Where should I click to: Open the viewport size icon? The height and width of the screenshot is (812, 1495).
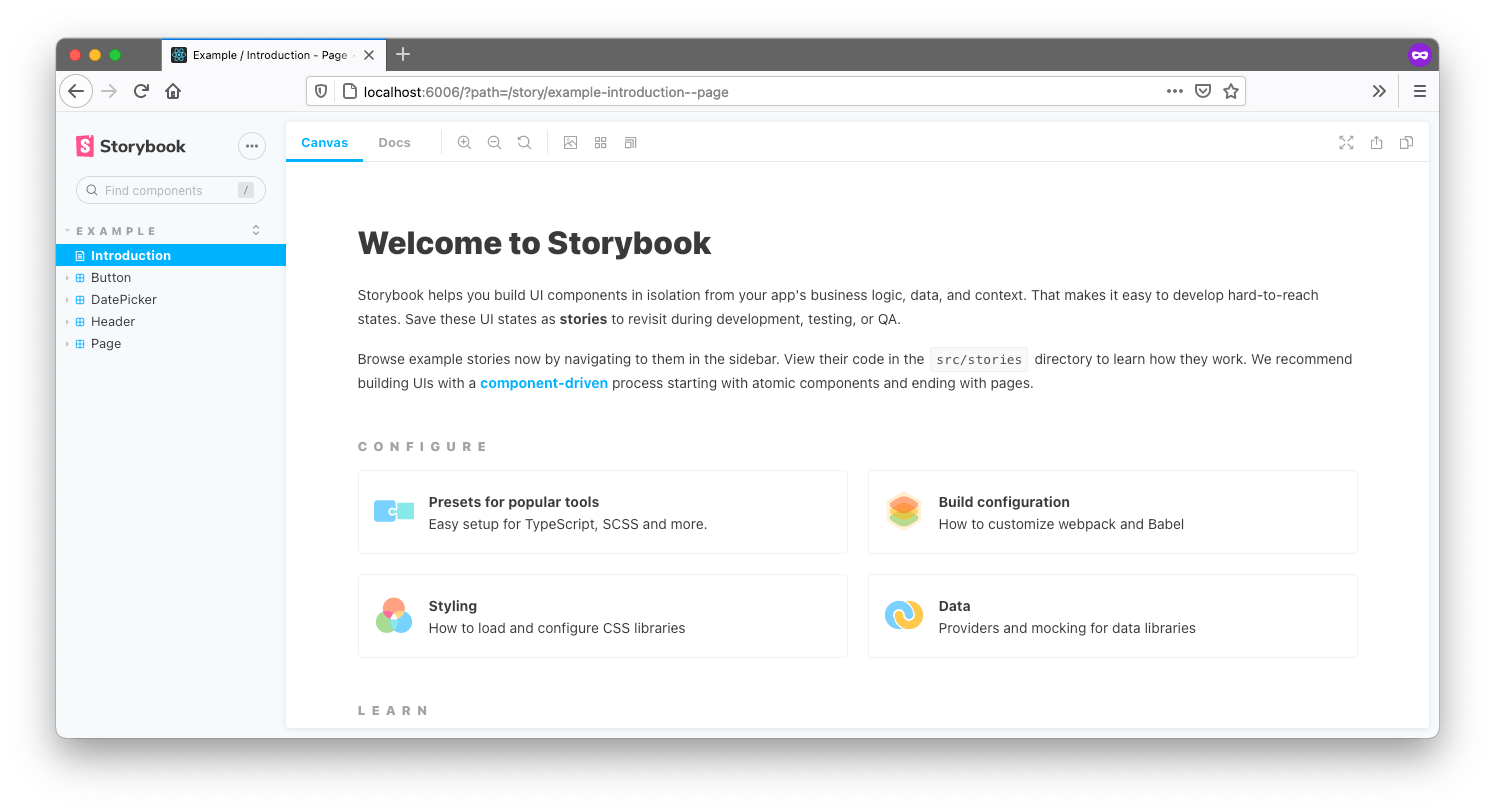tap(630, 143)
